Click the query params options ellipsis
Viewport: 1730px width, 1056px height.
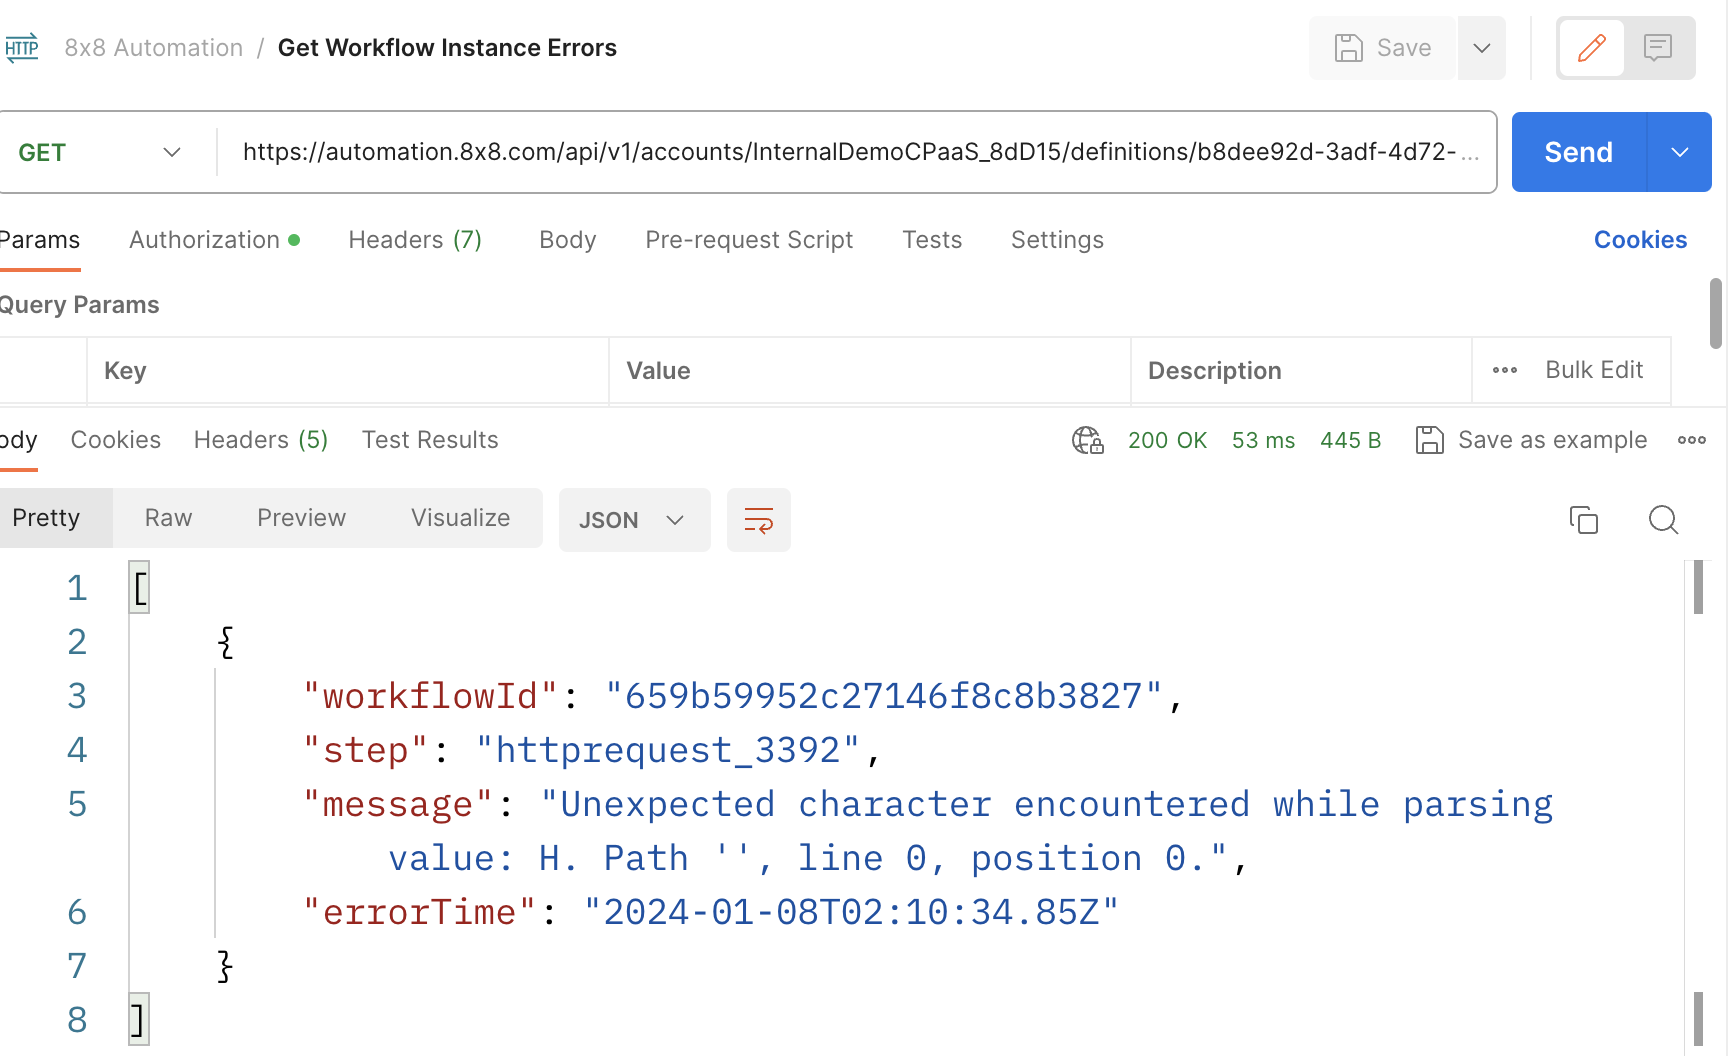click(1504, 371)
